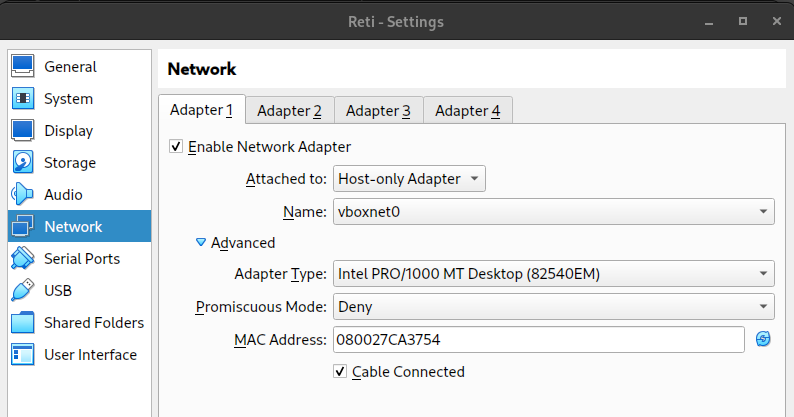Image resolution: width=794 pixels, height=417 pixels.
Task: Switch to the Adapter 4 tab
Action: (x=467, y=111)
